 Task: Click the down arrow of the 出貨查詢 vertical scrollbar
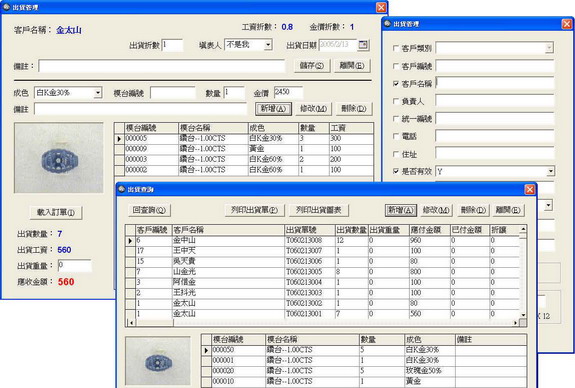pos(523,315)
